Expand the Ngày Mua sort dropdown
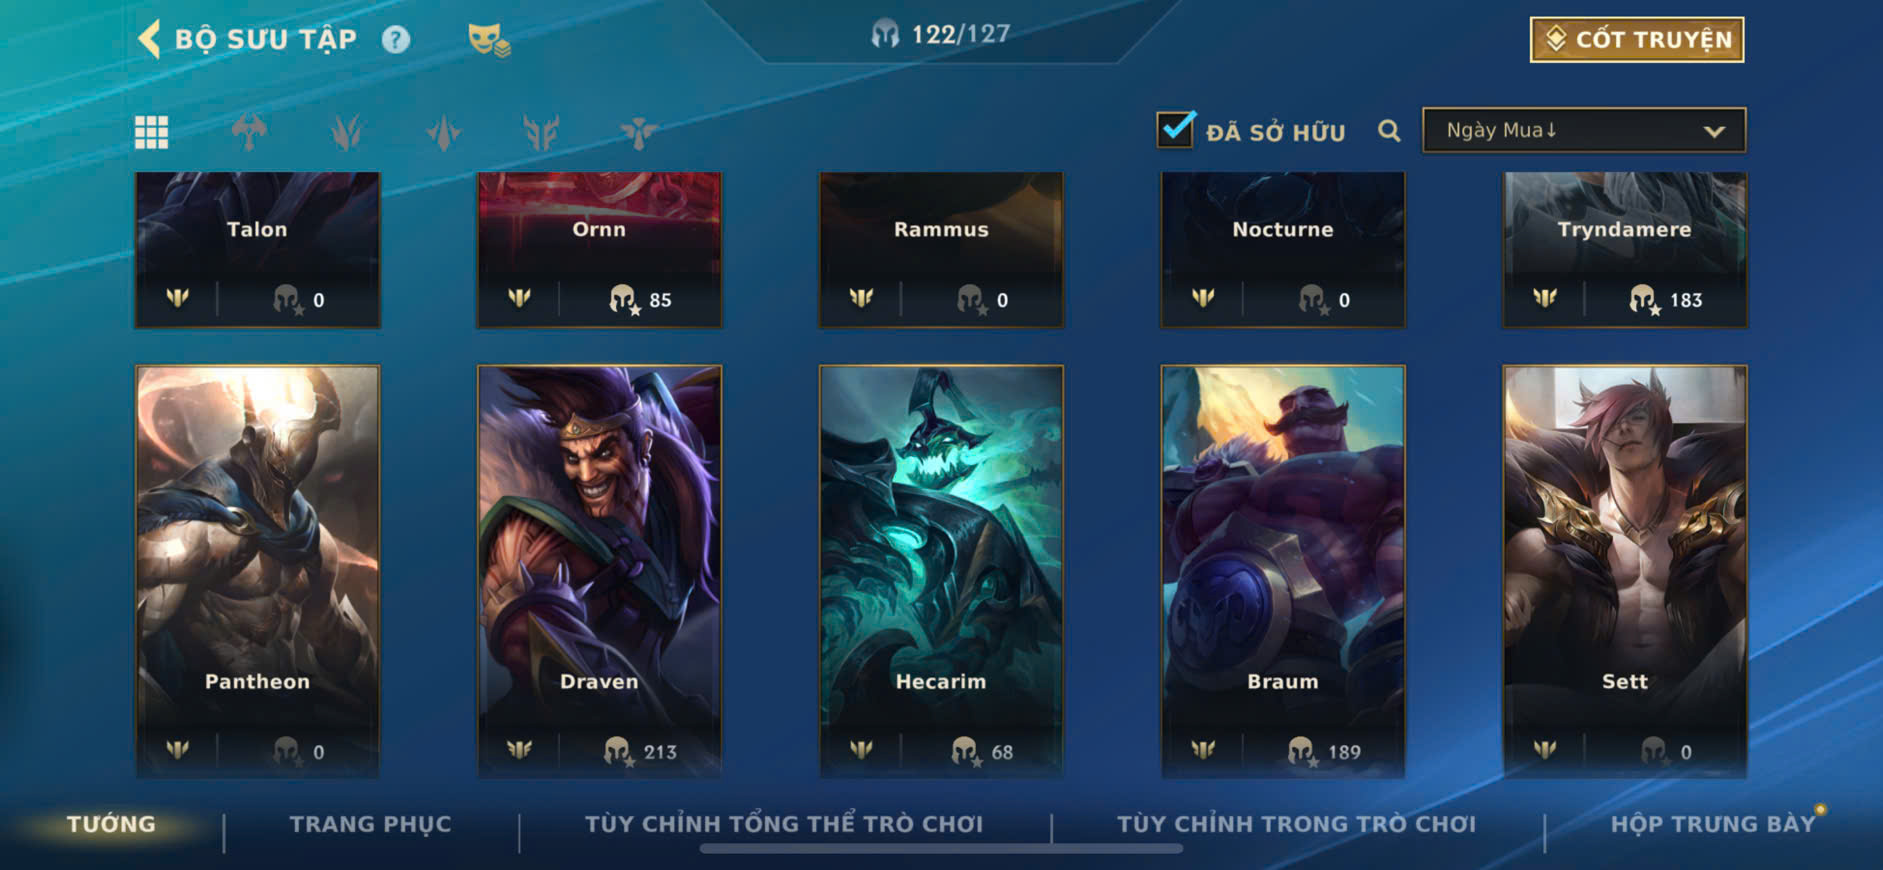Screen dimensions: 1883x870 pos(1584,131)
